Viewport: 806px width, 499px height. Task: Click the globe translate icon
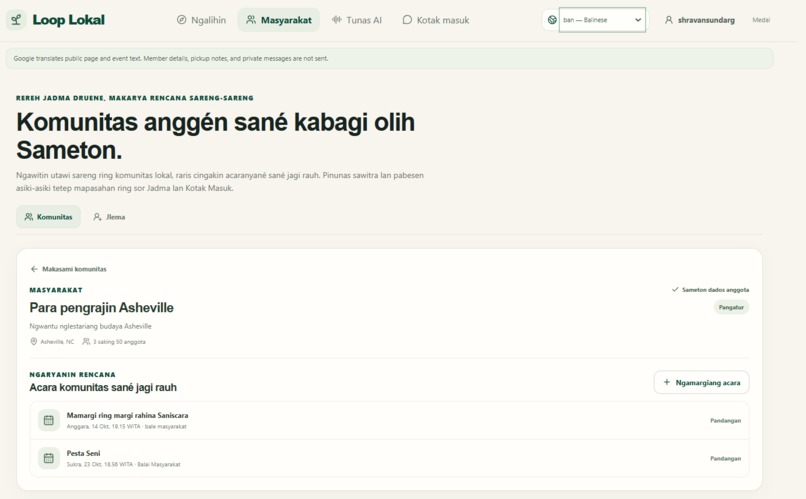pos(552,20)
